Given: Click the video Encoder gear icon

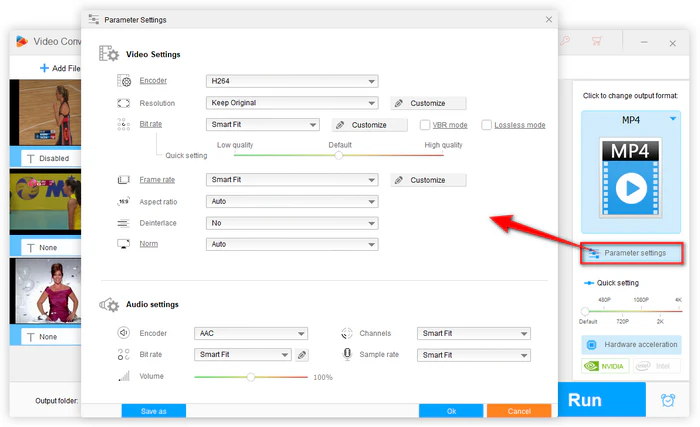Looking at the screenshot, I should point(124,80).
